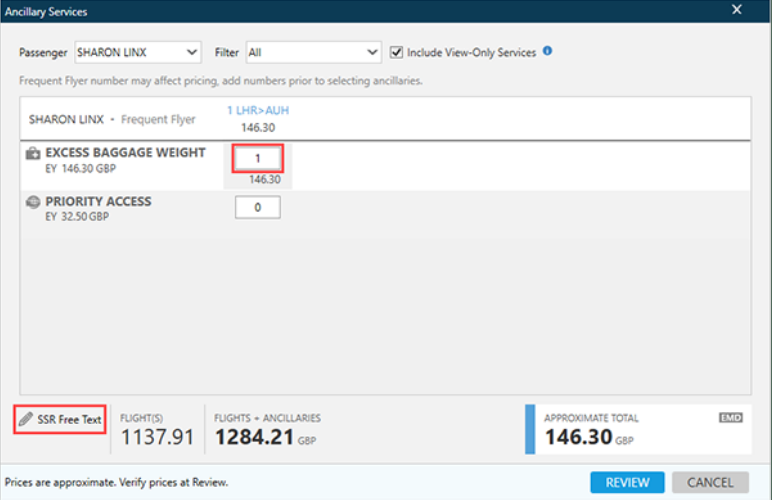
Task: Click the pencil icon for SSR Free Text
Action: (x=26, y=420)
